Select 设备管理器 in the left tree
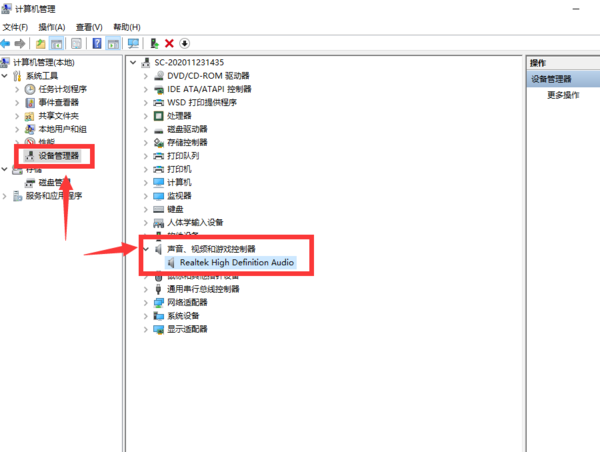600x452 pixels. tap(59, 156)
